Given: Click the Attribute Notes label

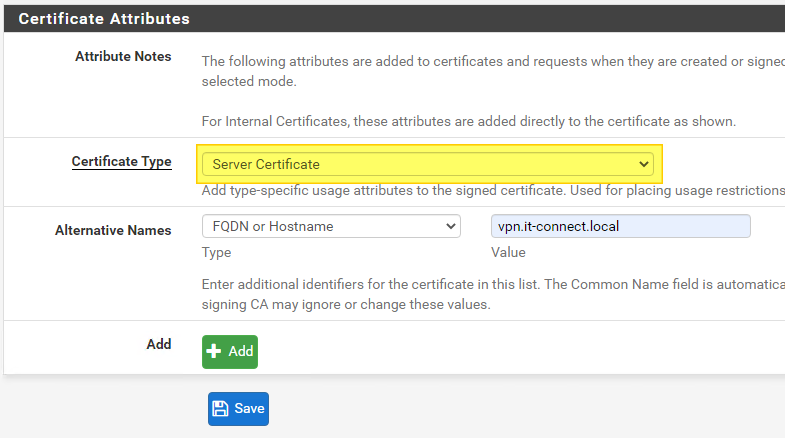Looking at the screenshot, I should point(123,57).
